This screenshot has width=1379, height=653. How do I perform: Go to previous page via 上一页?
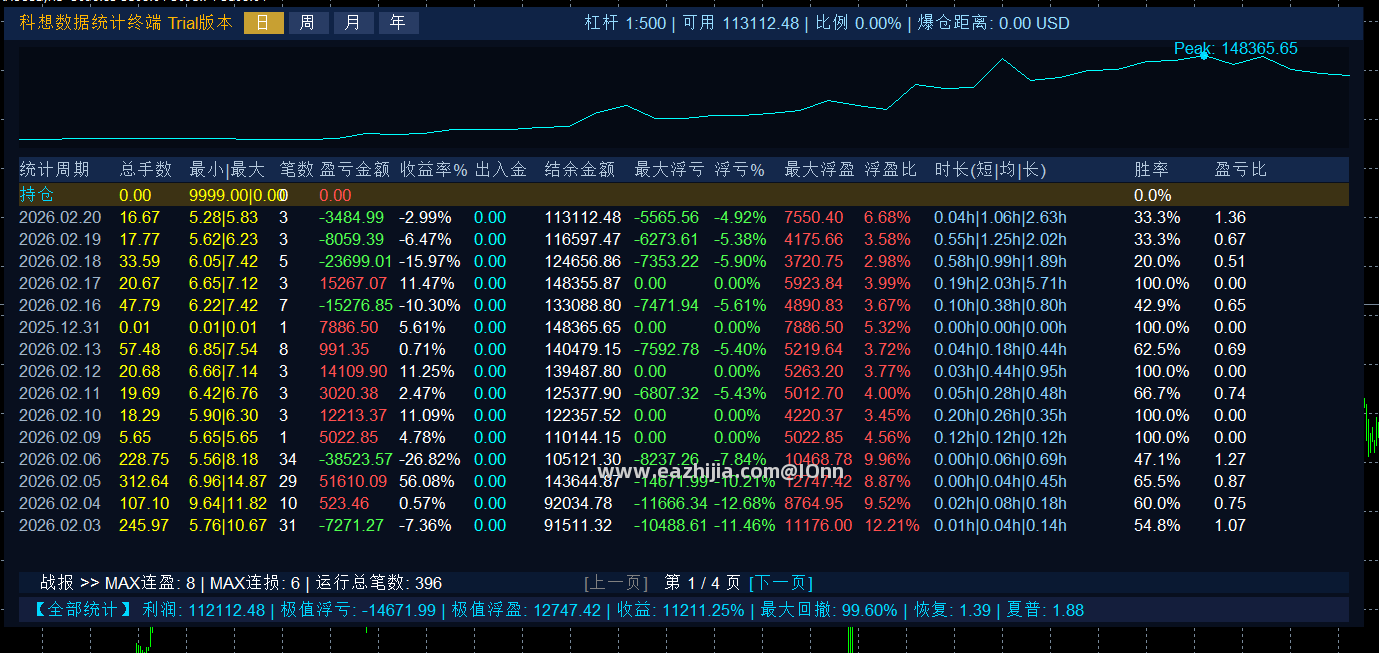click(615, 582)
